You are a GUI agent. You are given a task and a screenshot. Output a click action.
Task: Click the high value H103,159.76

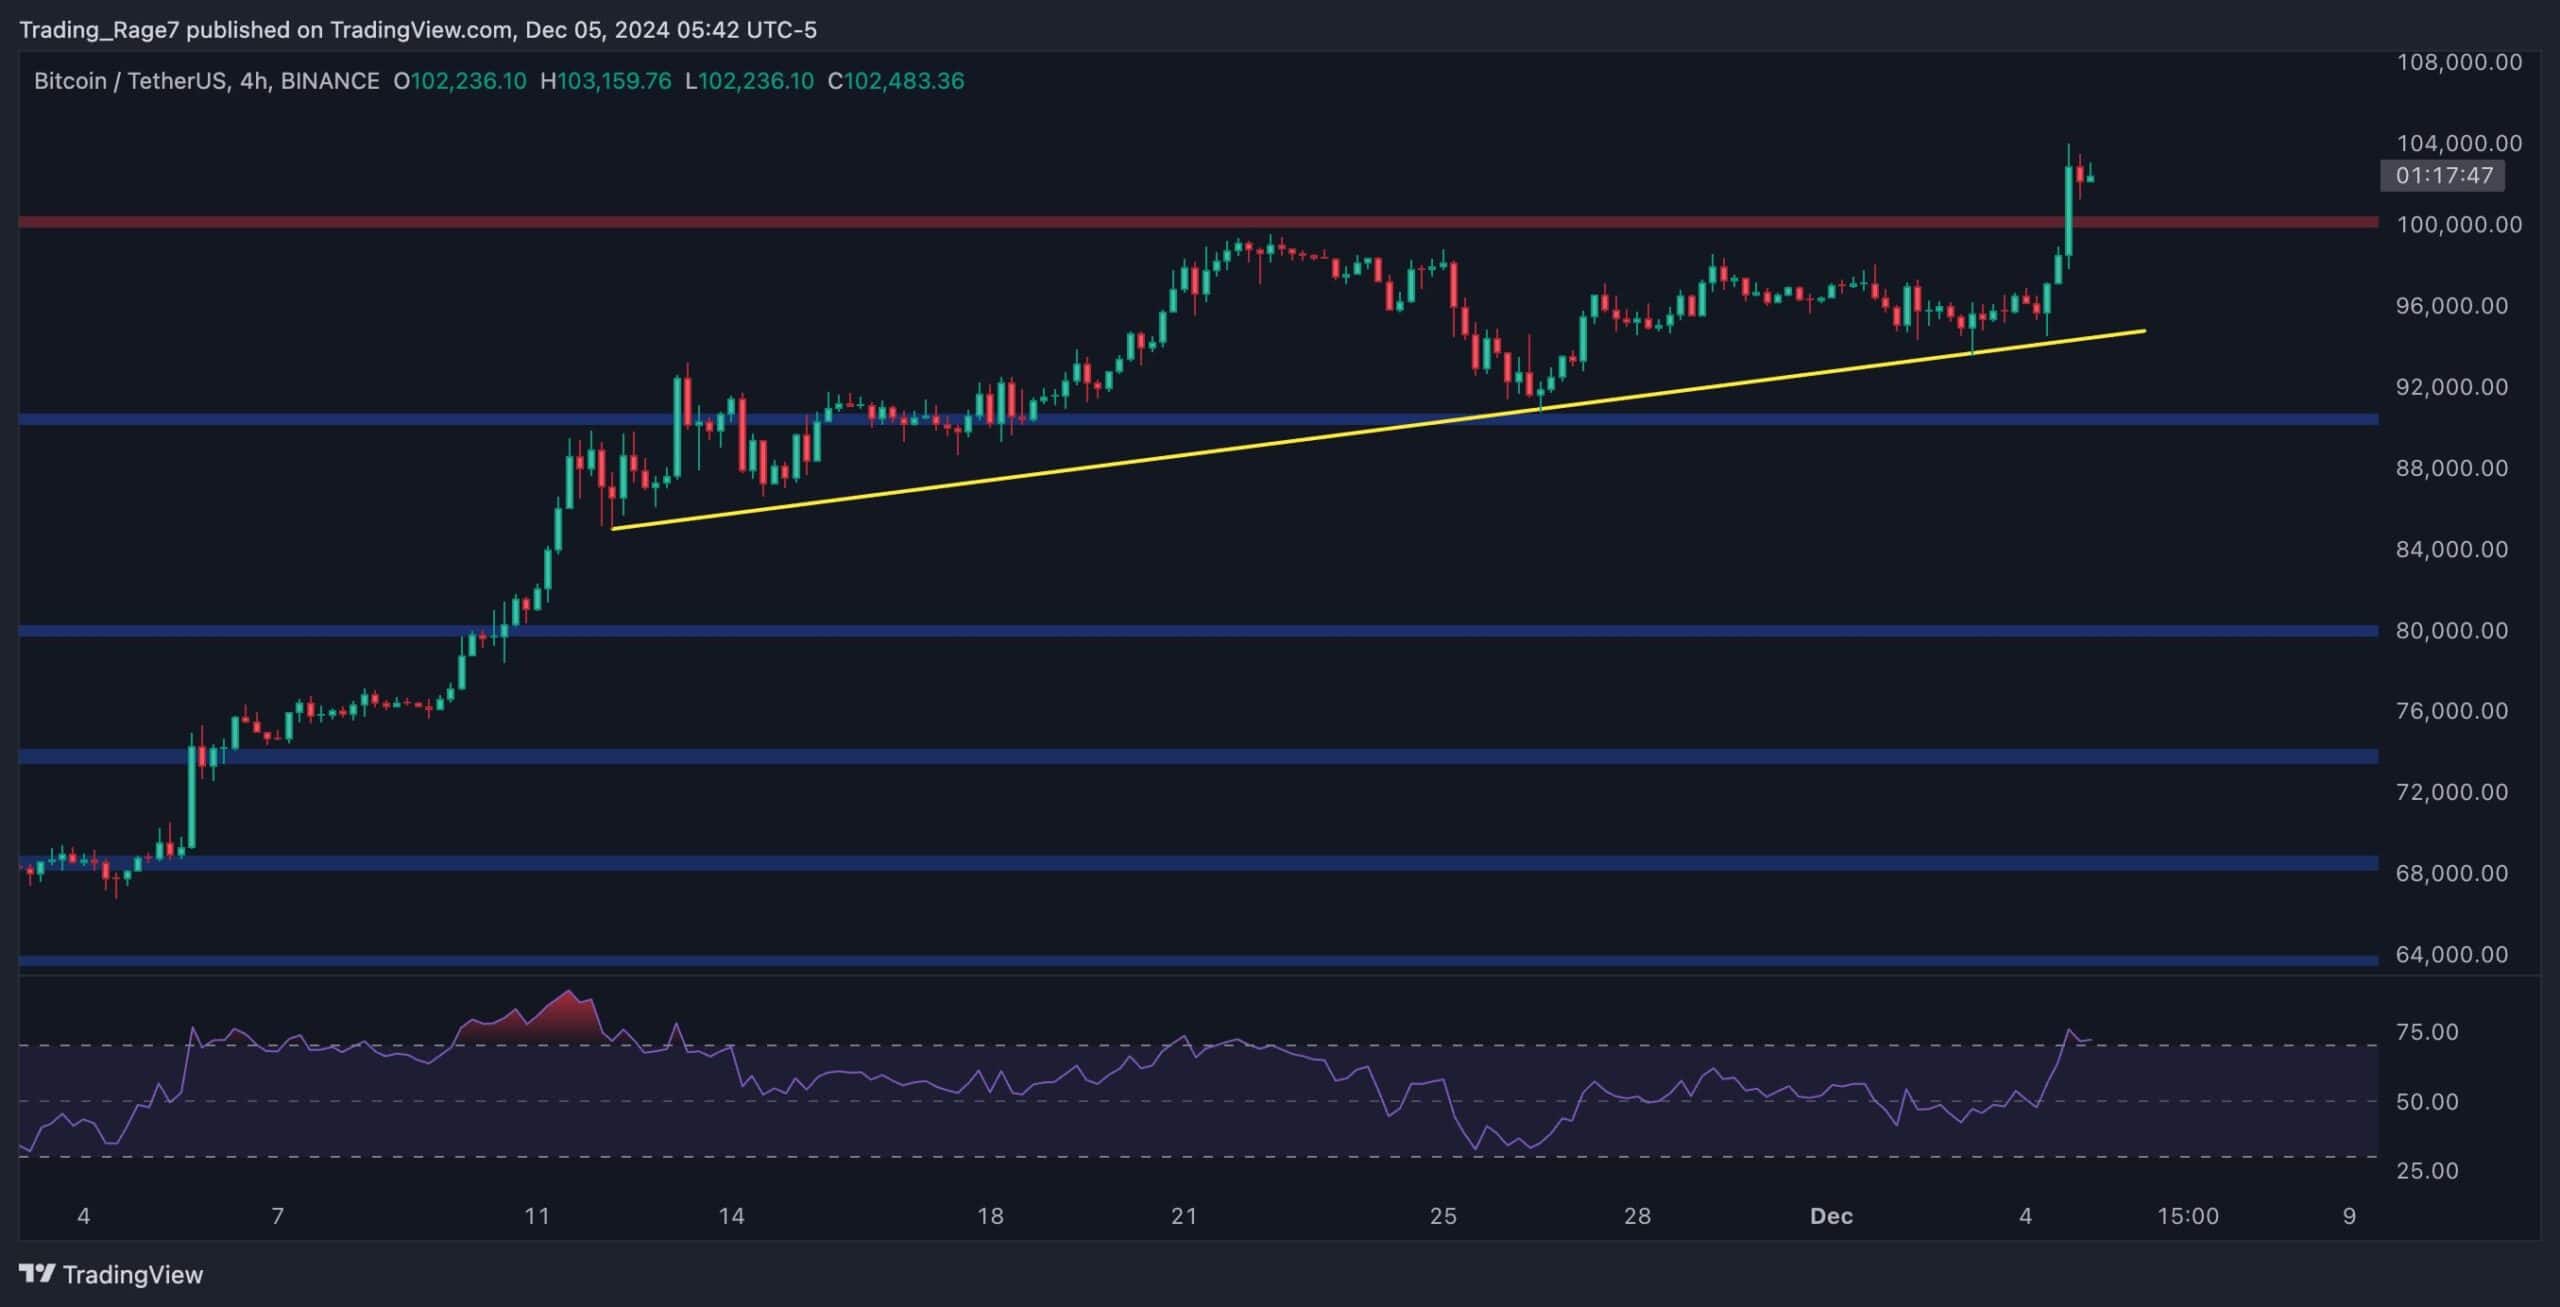point(606,81)
